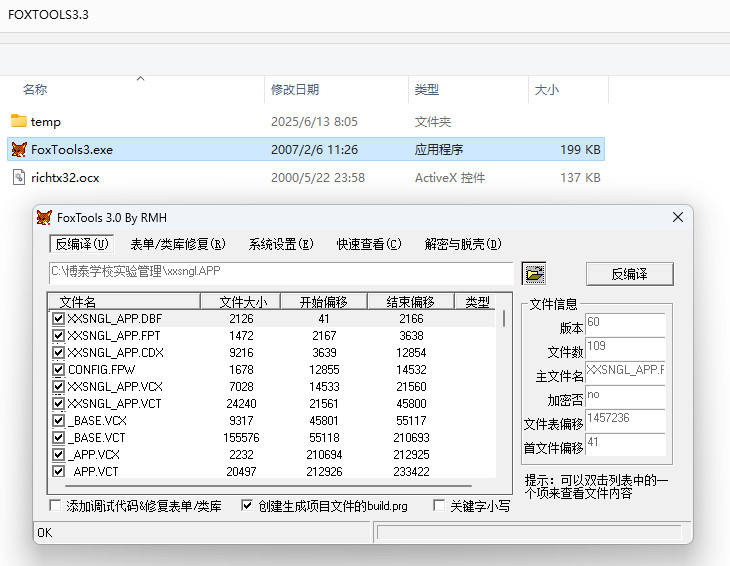Screen dimensions: 730x566
Task: Sort explorer files by 修改日期 column
Action: click(x=295, y=90)
